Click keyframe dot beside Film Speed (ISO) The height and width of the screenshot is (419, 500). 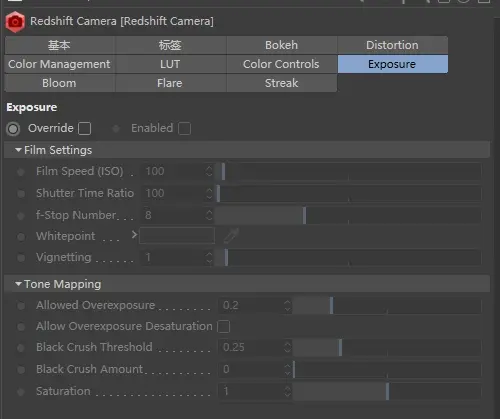pyautogui.click(x=21, y=172)
